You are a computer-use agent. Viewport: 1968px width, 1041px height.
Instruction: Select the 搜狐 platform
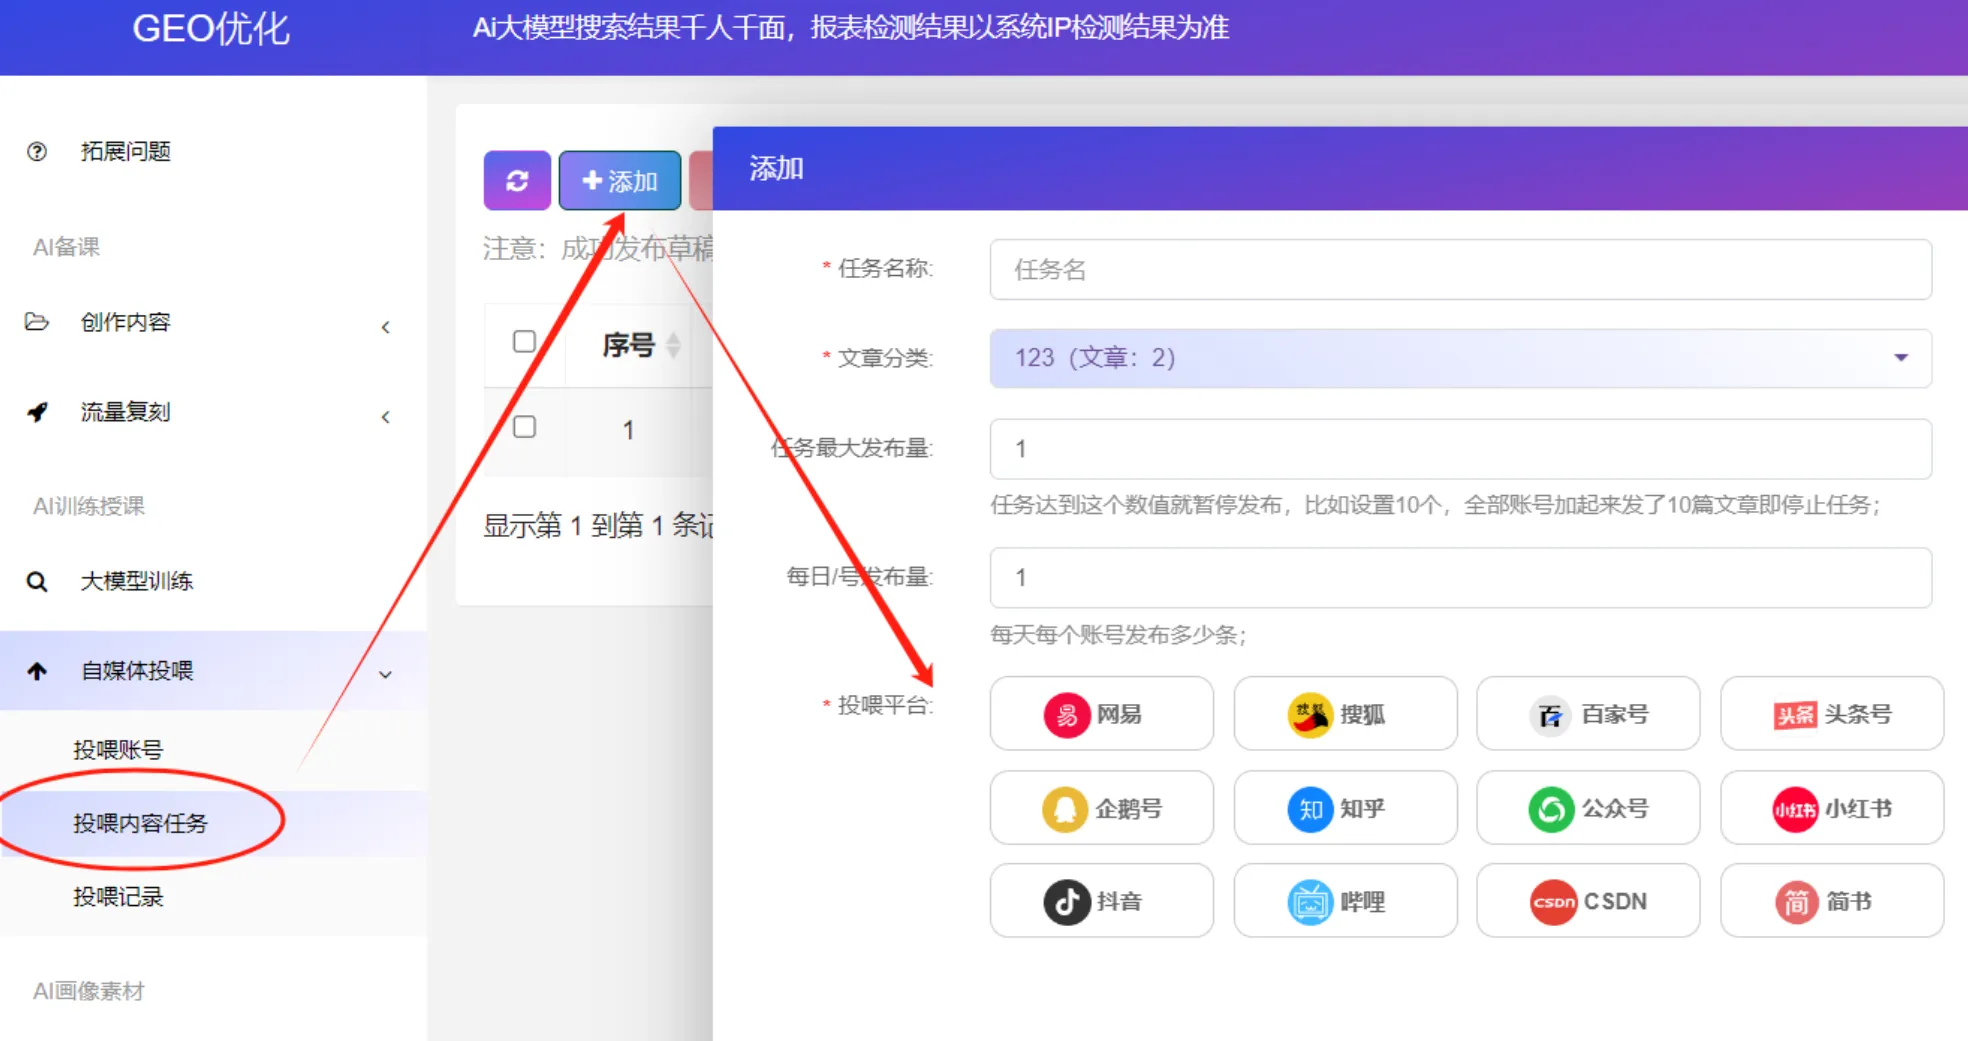(x=1345, y=714)
